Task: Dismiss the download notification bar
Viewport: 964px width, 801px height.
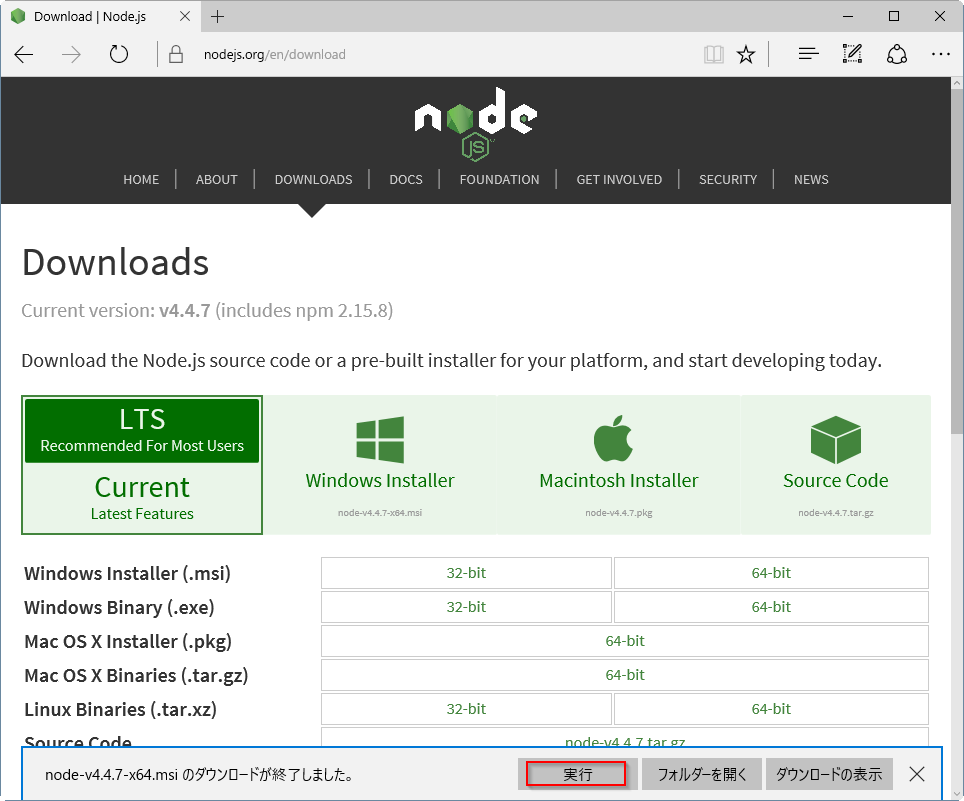Action: click(917, 774)
